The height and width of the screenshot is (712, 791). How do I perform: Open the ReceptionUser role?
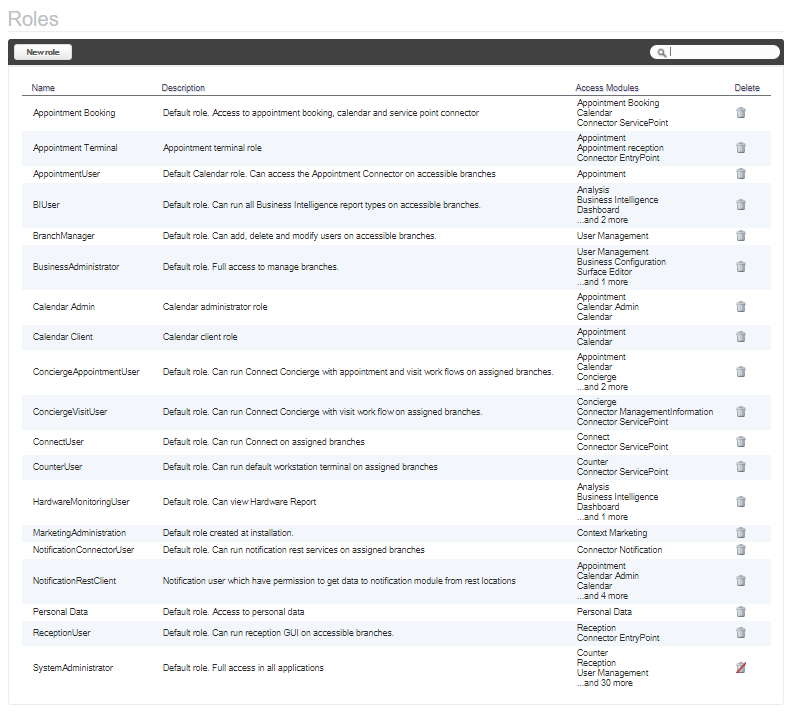click(62, 633)
